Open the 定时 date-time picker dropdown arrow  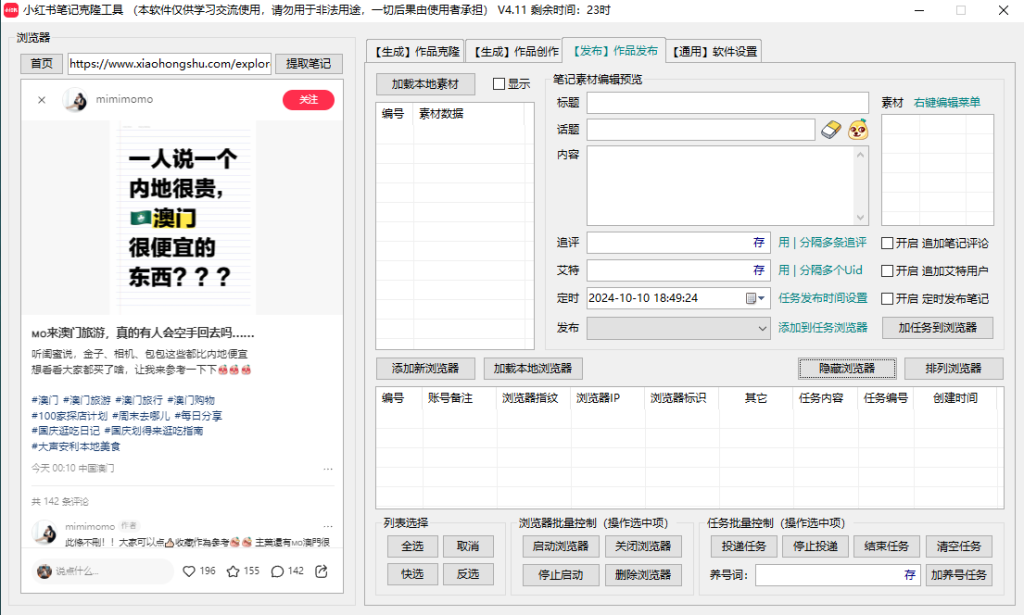pyautogui.click(x=762, y=298)
